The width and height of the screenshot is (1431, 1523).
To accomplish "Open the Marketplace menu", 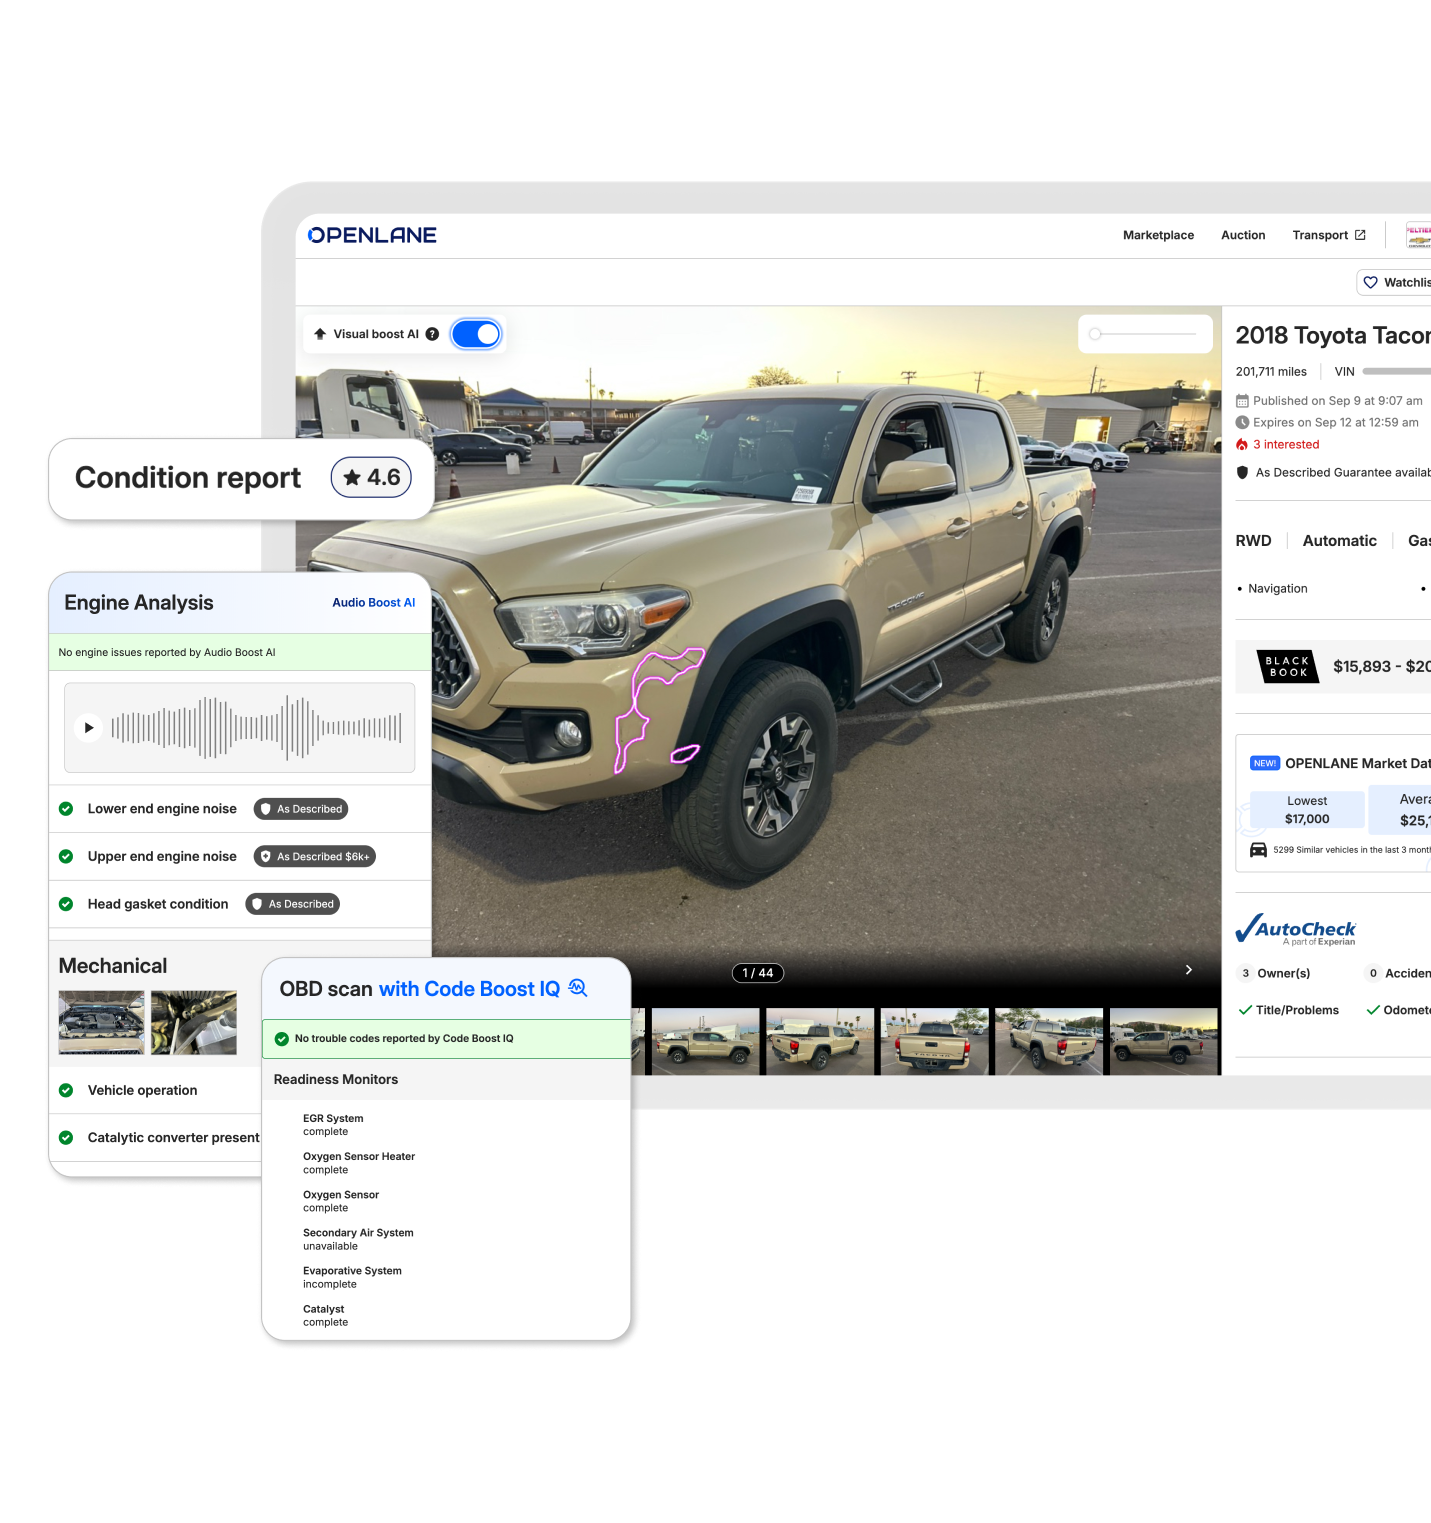I will coord(1158,235).
